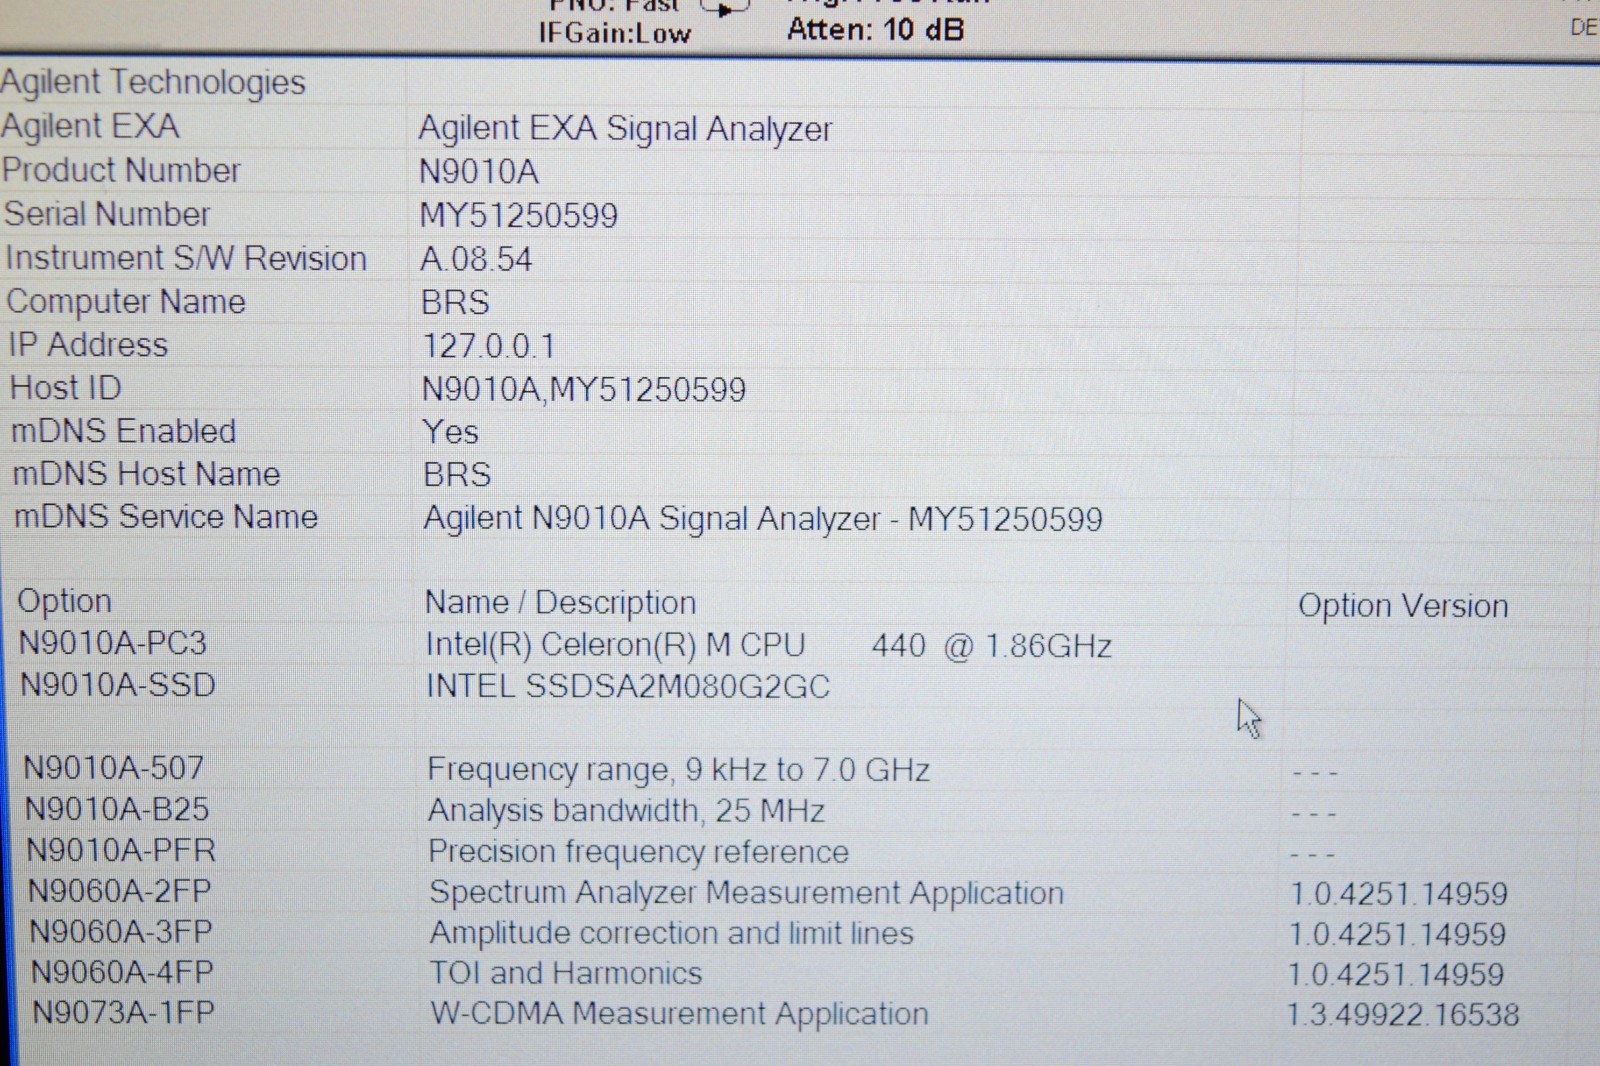Viewport: 1600px width, 1066px height.
Task: Click the Computer Name label
Action: coord(126,302)
